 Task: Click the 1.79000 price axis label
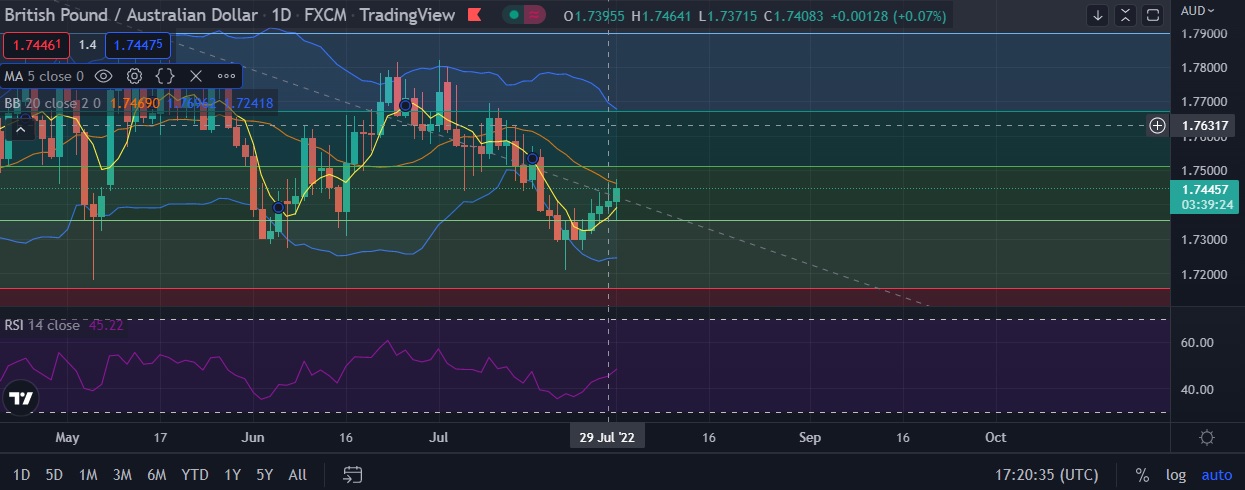1205,33
